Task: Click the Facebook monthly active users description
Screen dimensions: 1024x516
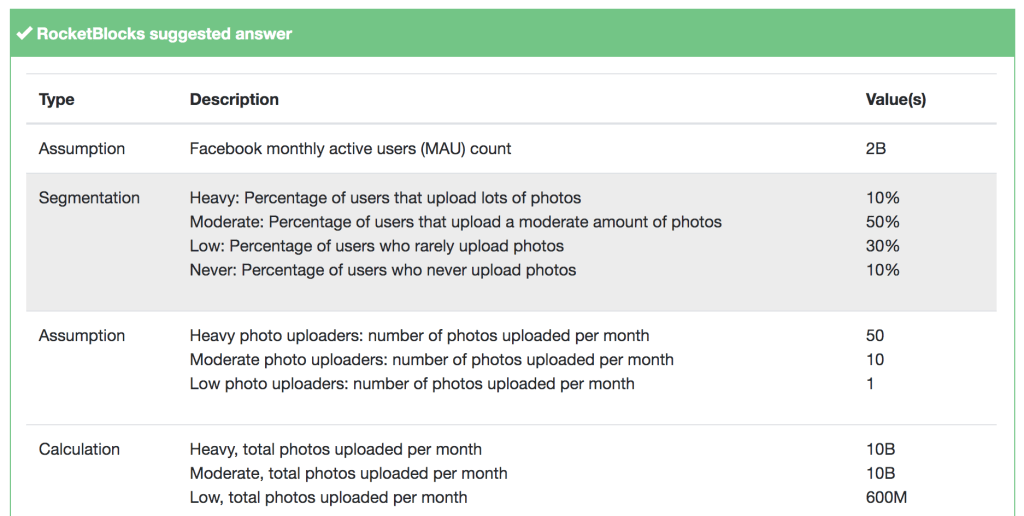Action: tap(350, 149)
